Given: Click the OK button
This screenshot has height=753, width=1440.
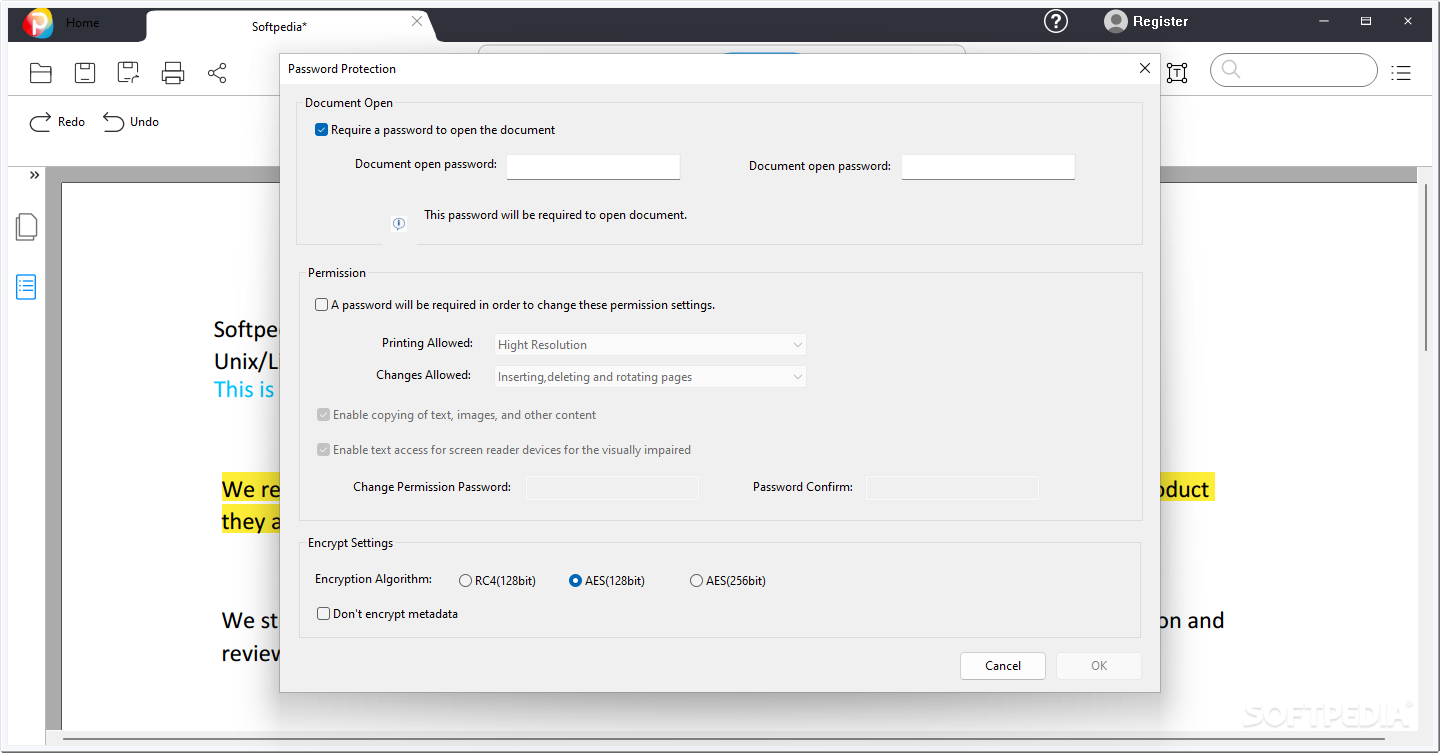Looking at the screenshot, I should click(1099, 666).
